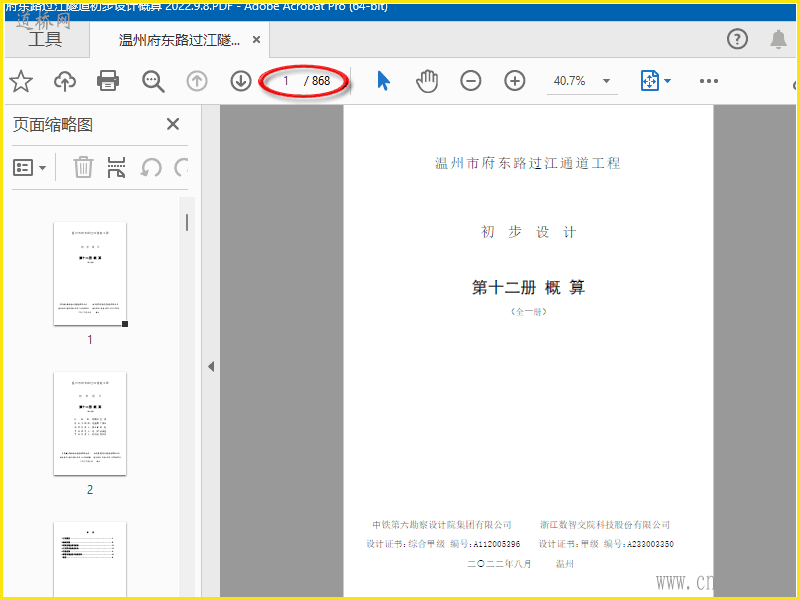Click the 40.7% zoom value field
The image size is (800, 600).
(569, 81)
